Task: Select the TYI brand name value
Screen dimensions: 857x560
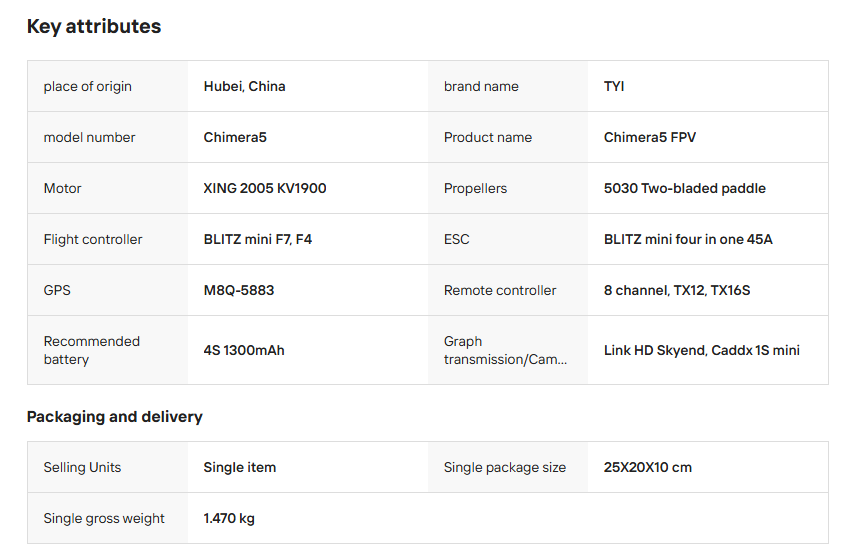Action: (x=614, y=87)
